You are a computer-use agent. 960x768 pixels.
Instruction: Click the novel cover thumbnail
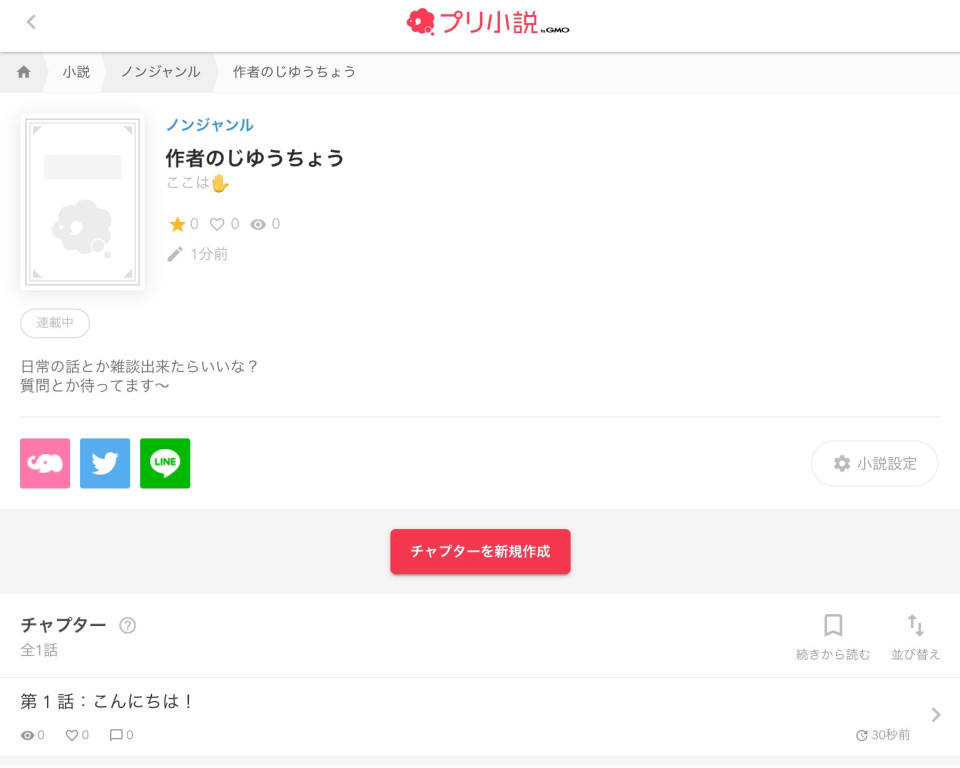83,202
